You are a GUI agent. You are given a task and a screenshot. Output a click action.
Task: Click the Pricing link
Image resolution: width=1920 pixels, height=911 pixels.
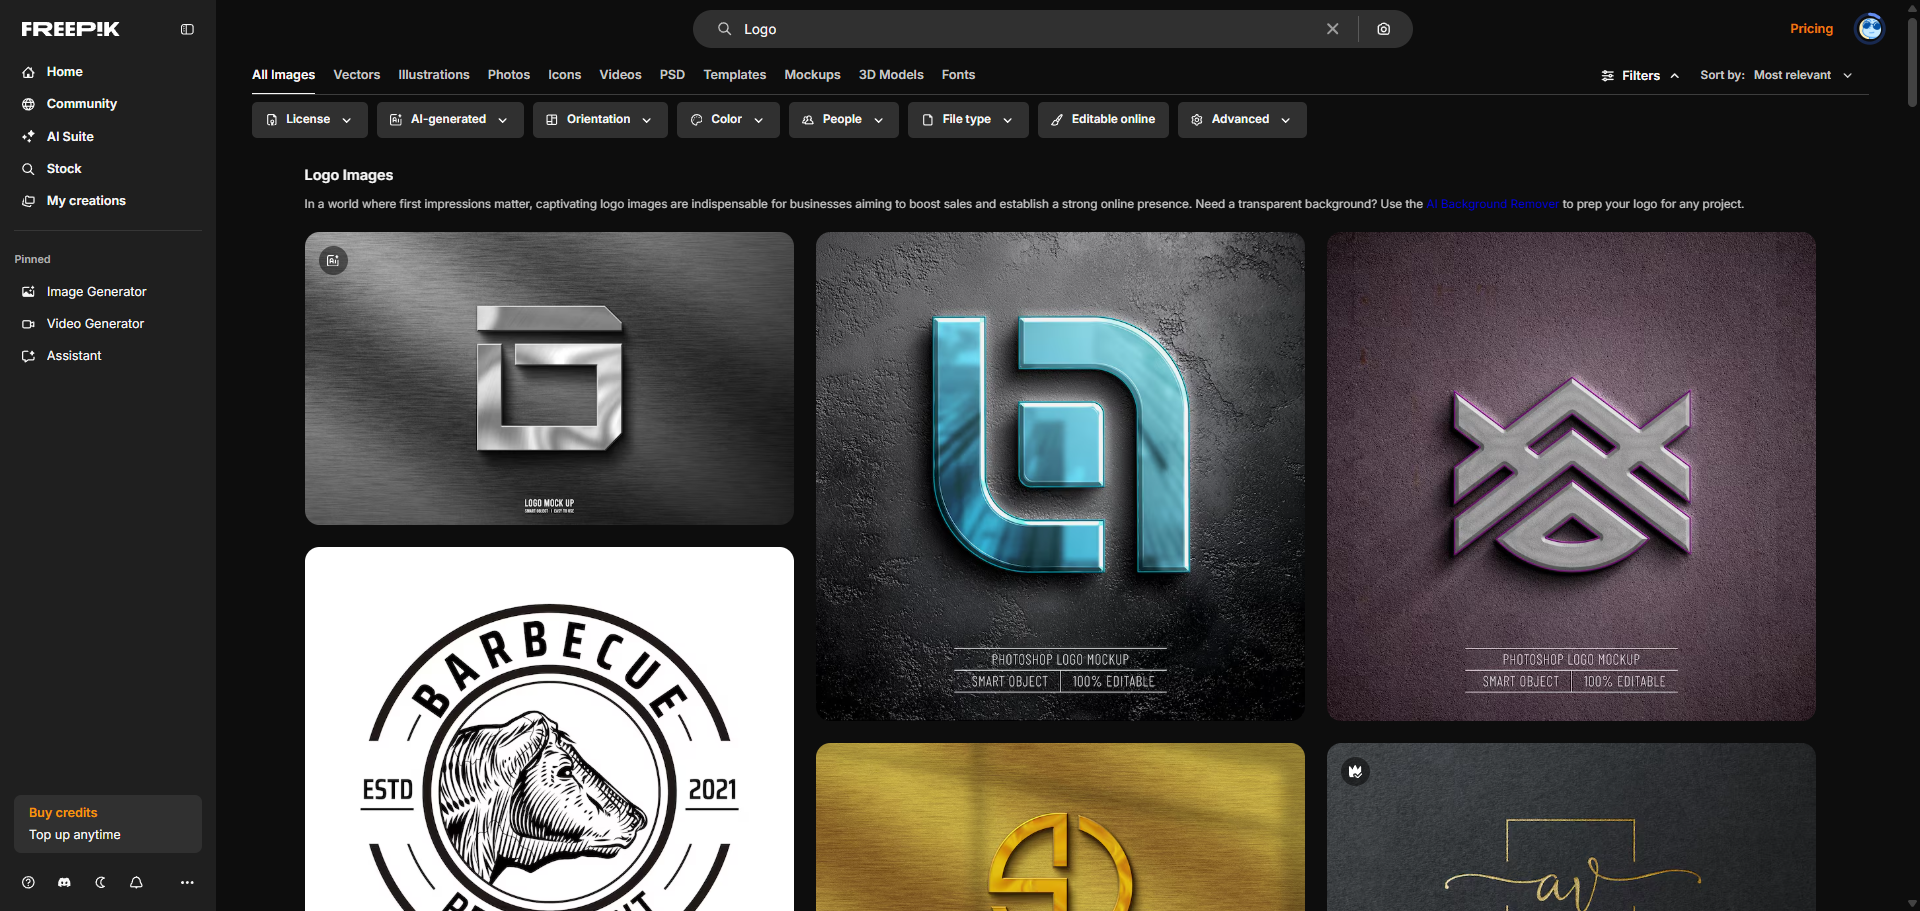click(x=1811, y=29)
